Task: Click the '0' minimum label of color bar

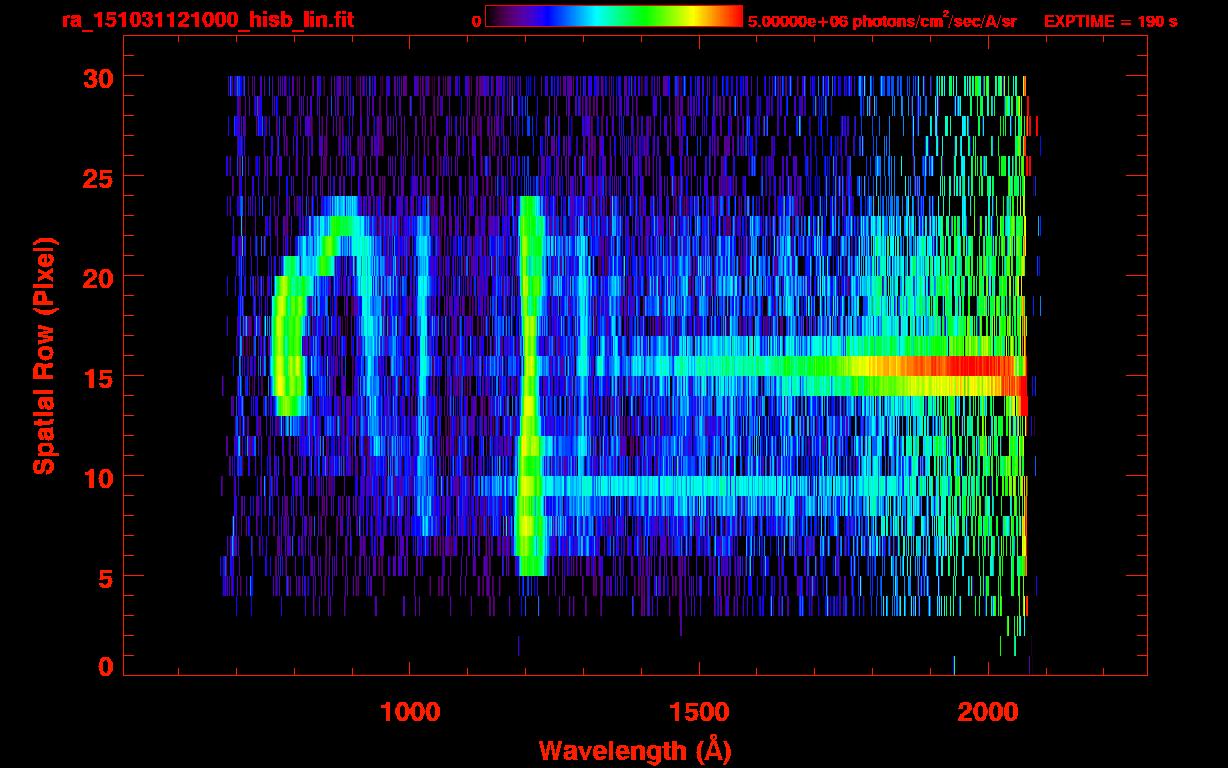Action: (477, 21)
